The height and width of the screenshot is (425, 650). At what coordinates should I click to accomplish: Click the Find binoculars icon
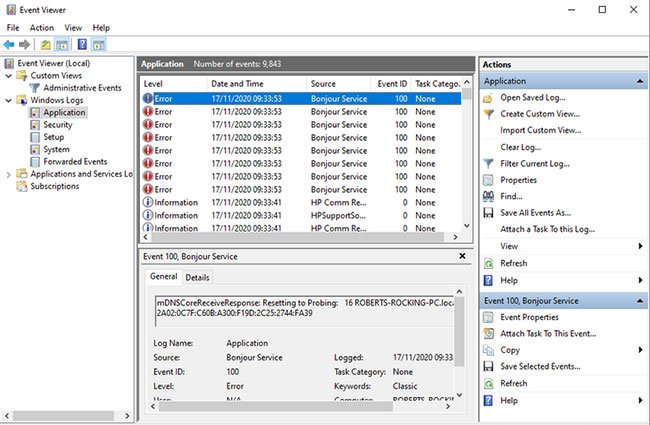pyautogui.click(x=488, y=196)
